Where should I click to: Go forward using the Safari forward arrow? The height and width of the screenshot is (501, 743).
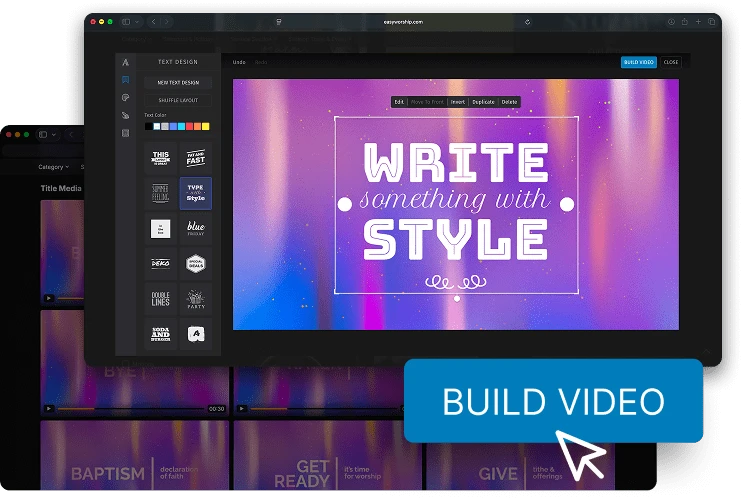click(166, 22)
